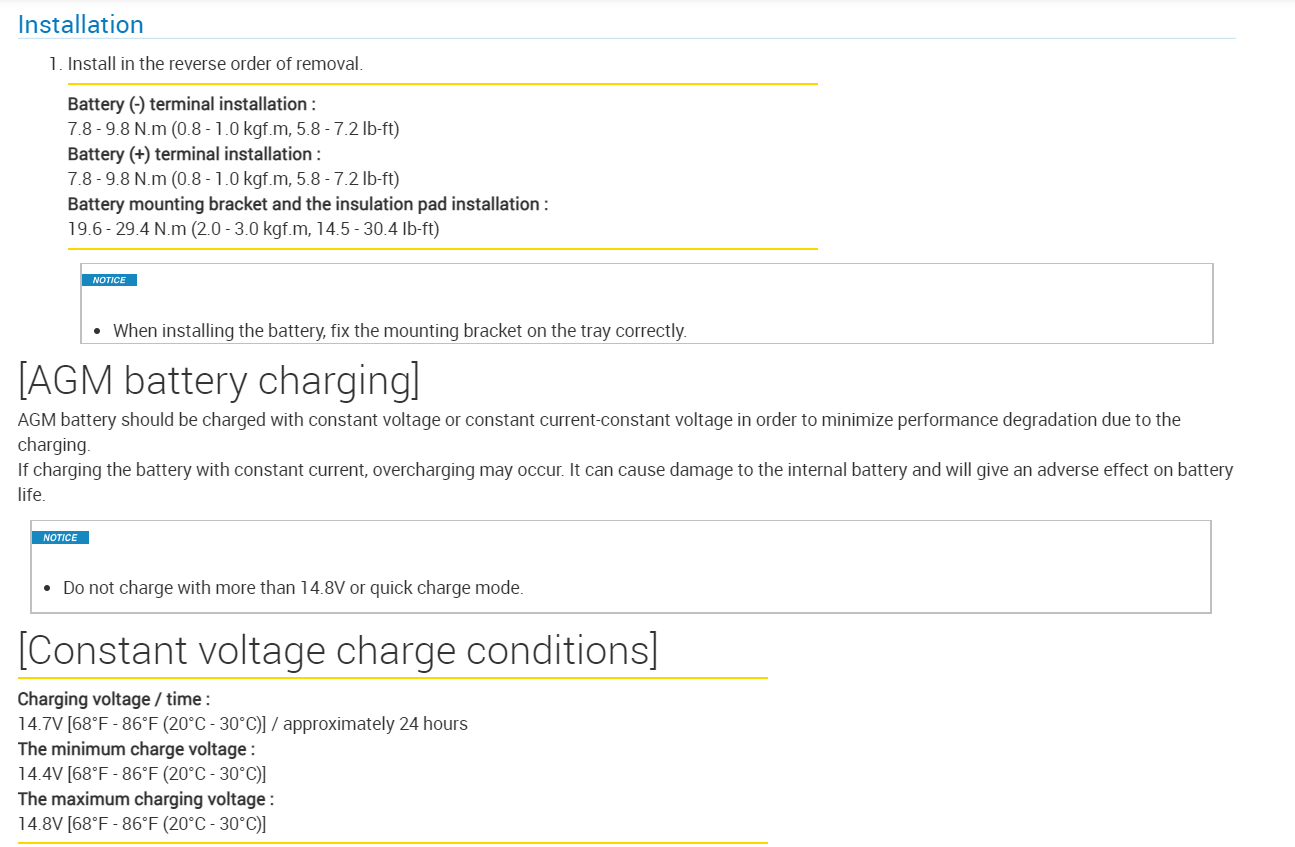The height and width of the screenshot is (847, 1295).
Task: Click the 14.8V value under maximum charging voltage
Action: click(x=142, y=824)
